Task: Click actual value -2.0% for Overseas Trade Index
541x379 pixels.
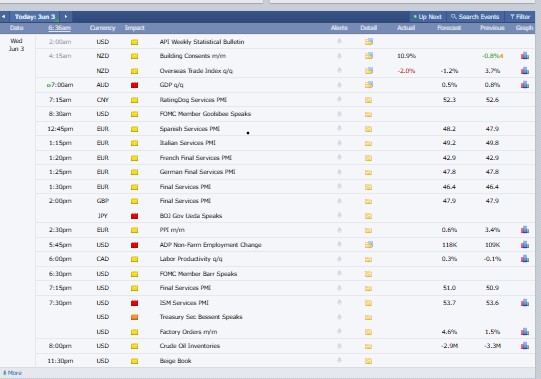Action: pyautogui.click(x=406, y=71)
